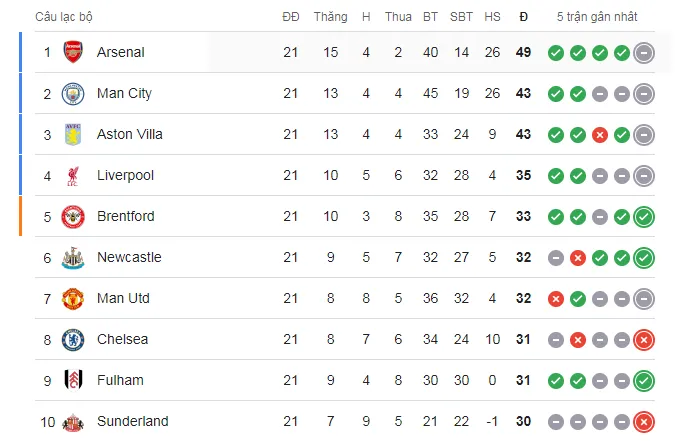Click the Liverpool club crest
This screenshot has width=694, height=441.
pos(73,175)
